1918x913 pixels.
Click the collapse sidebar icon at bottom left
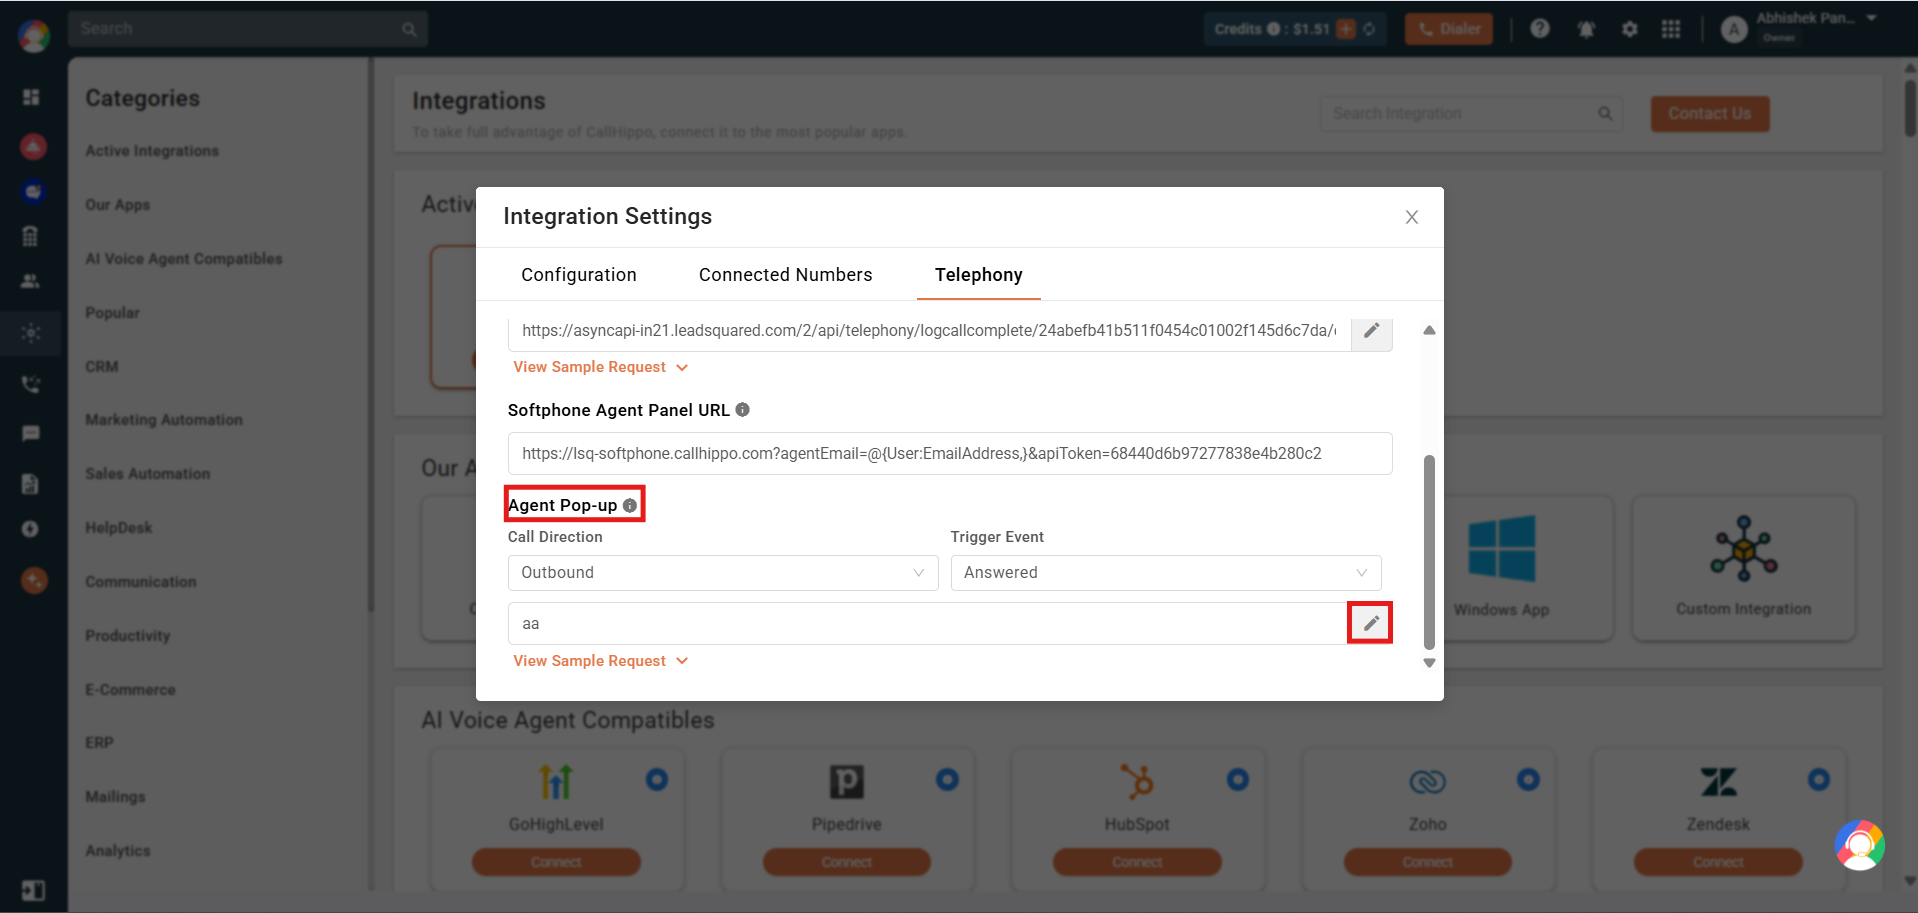(x=32, y=890)
